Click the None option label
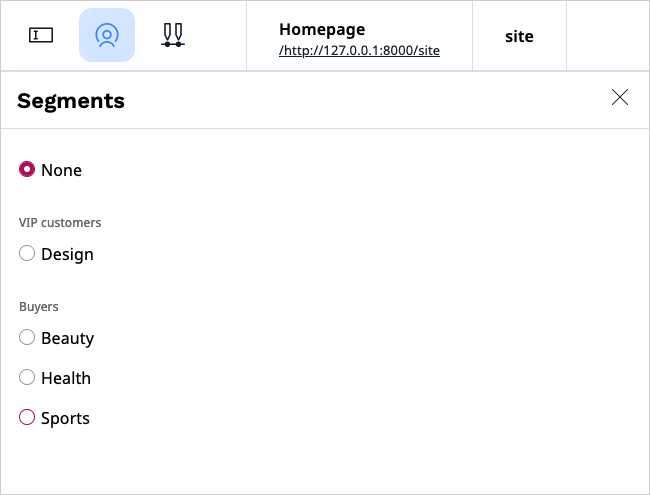 tap(61, 170)
